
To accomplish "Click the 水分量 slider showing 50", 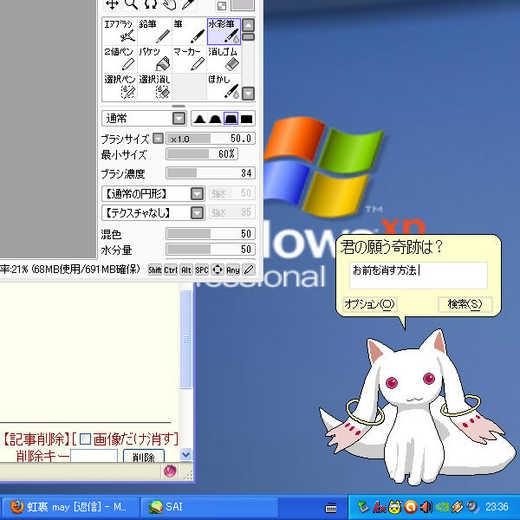I will pyautogui.click(x=211, y=249).
